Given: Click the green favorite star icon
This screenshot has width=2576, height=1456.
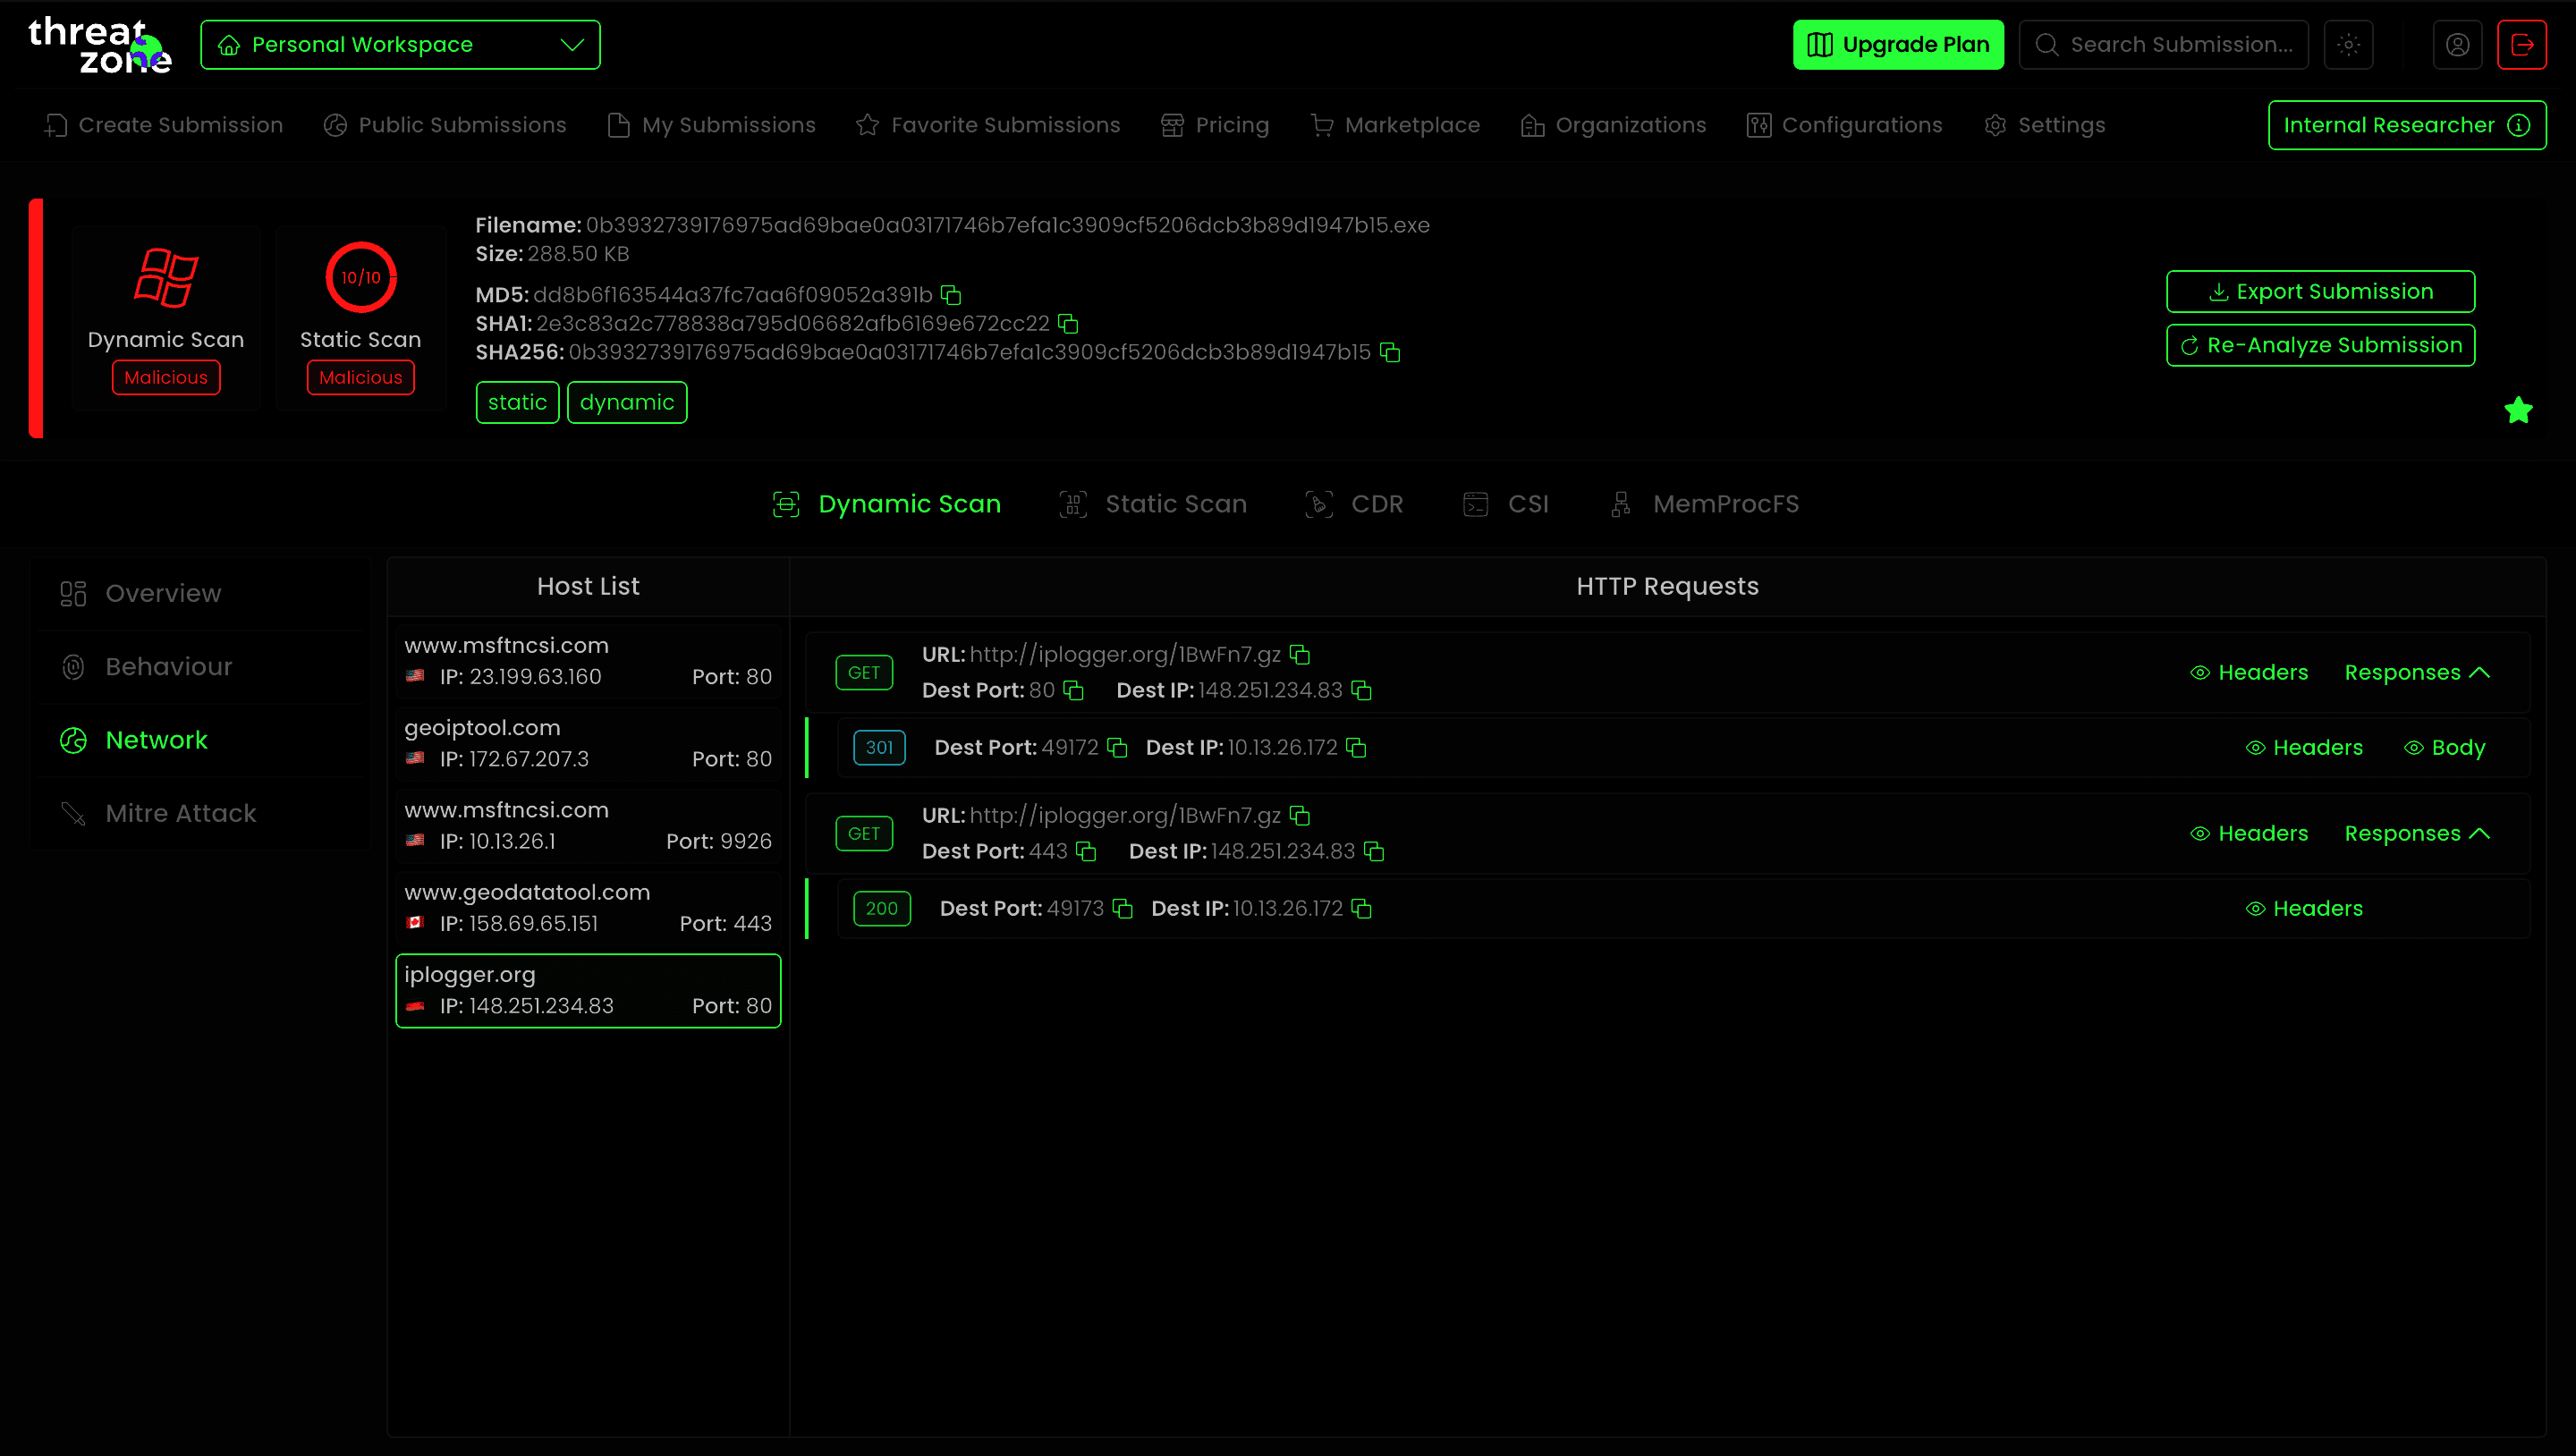Looking at the screenshot, I should click(x=2517, y=410).
